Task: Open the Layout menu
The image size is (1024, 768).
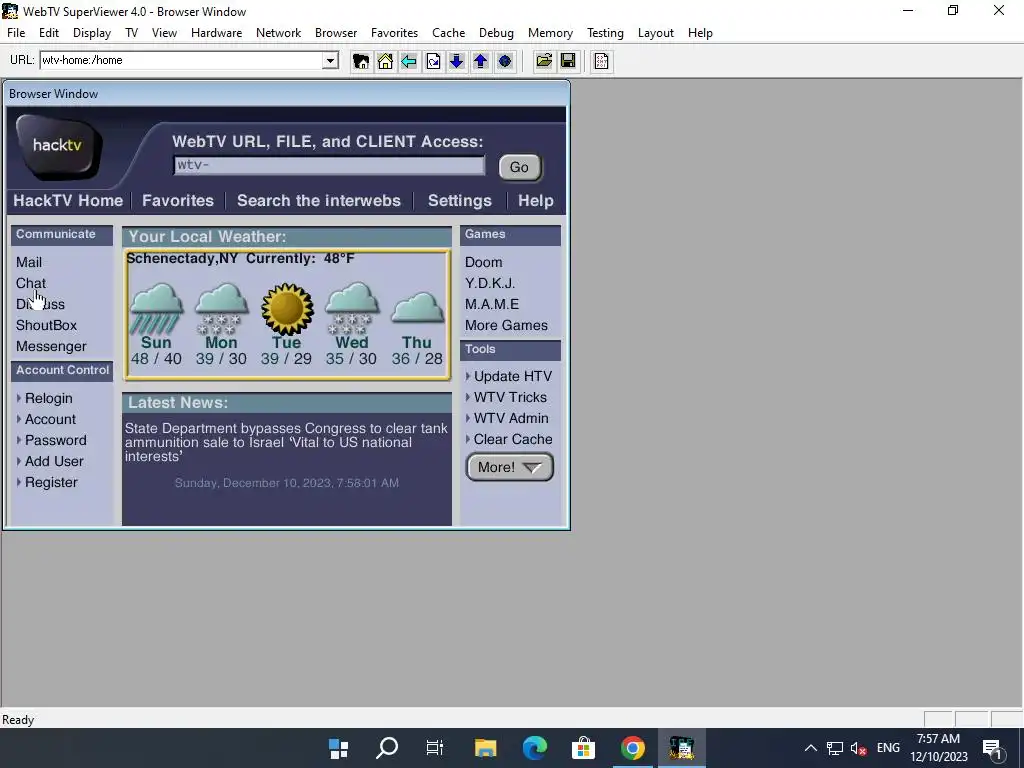Action: click(x=656, y=33)
